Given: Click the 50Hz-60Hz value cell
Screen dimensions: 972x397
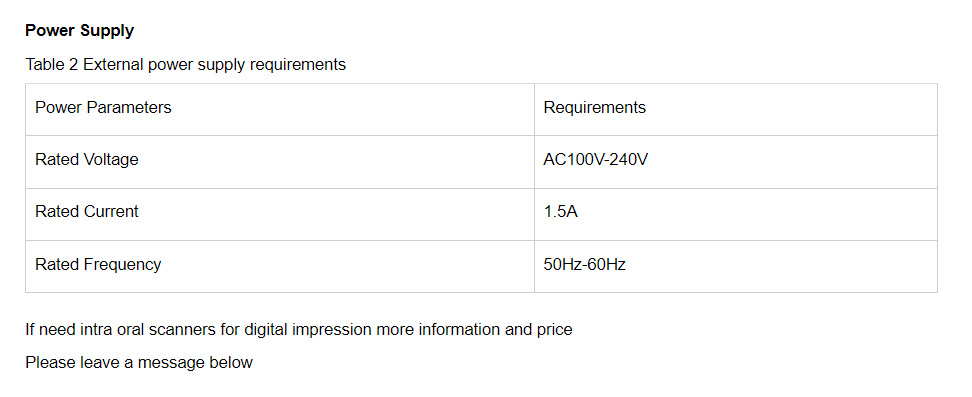Looking at the screenshot, I should (736, 266).
